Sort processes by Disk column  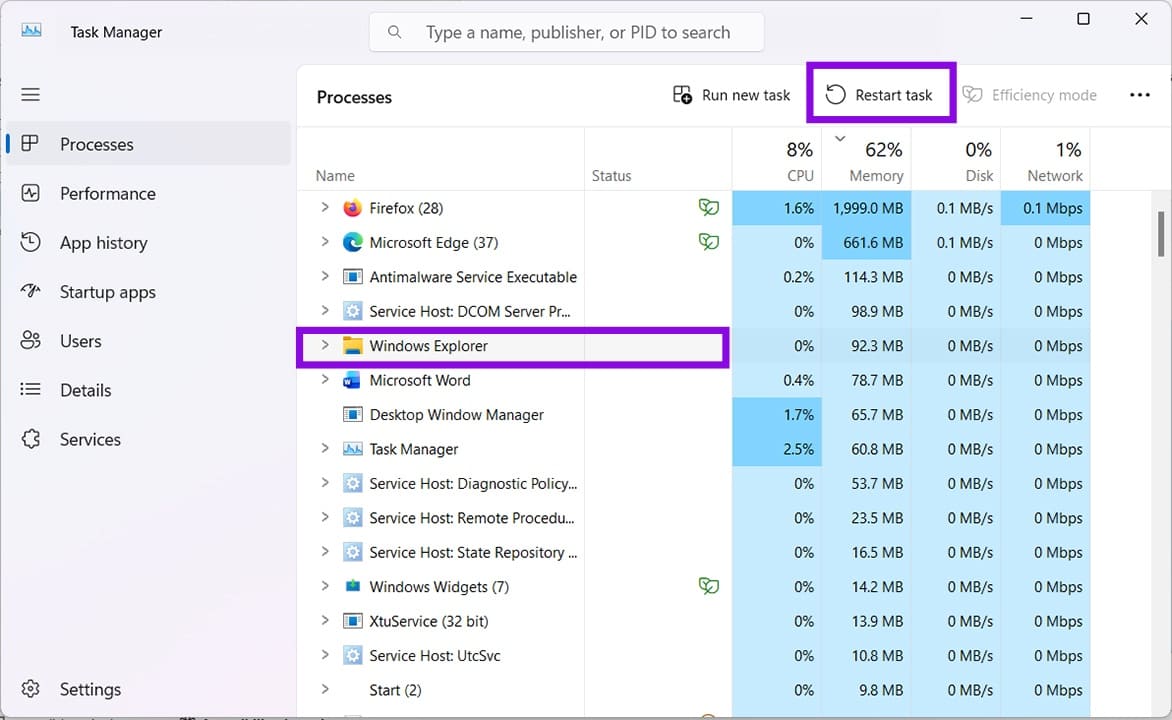point(956,160)
